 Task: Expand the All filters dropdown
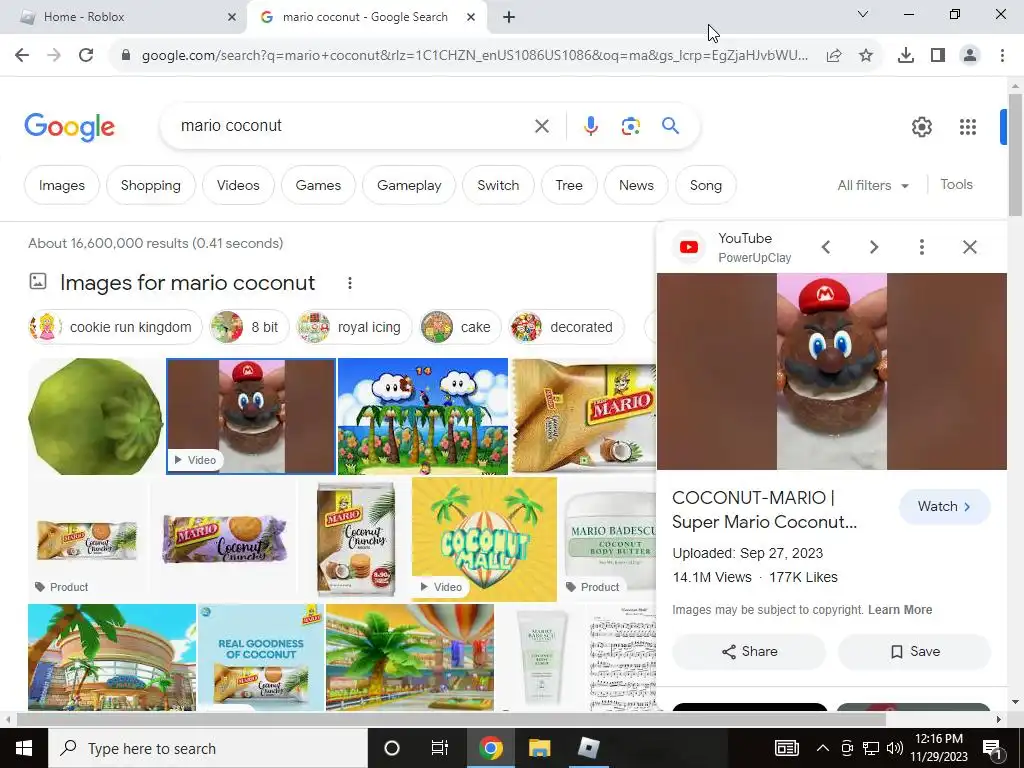873,185
